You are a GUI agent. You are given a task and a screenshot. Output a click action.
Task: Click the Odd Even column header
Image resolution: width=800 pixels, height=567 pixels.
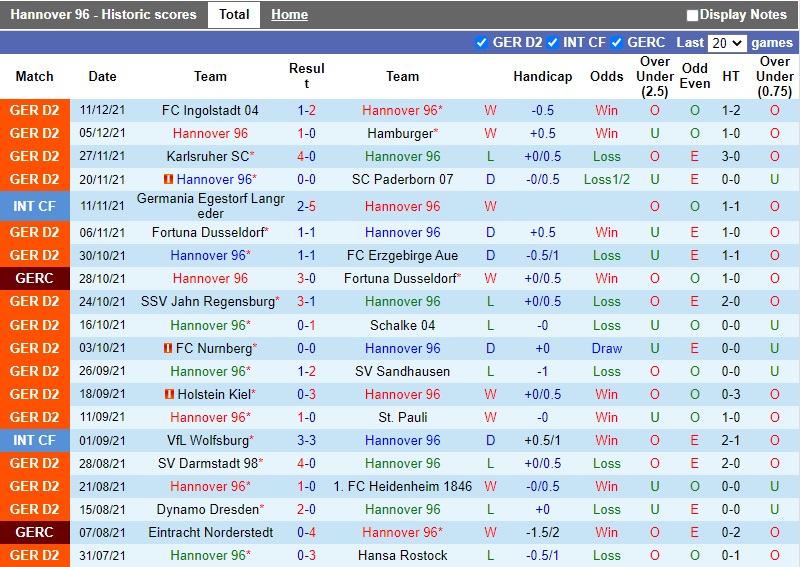[x=694, y=76]
